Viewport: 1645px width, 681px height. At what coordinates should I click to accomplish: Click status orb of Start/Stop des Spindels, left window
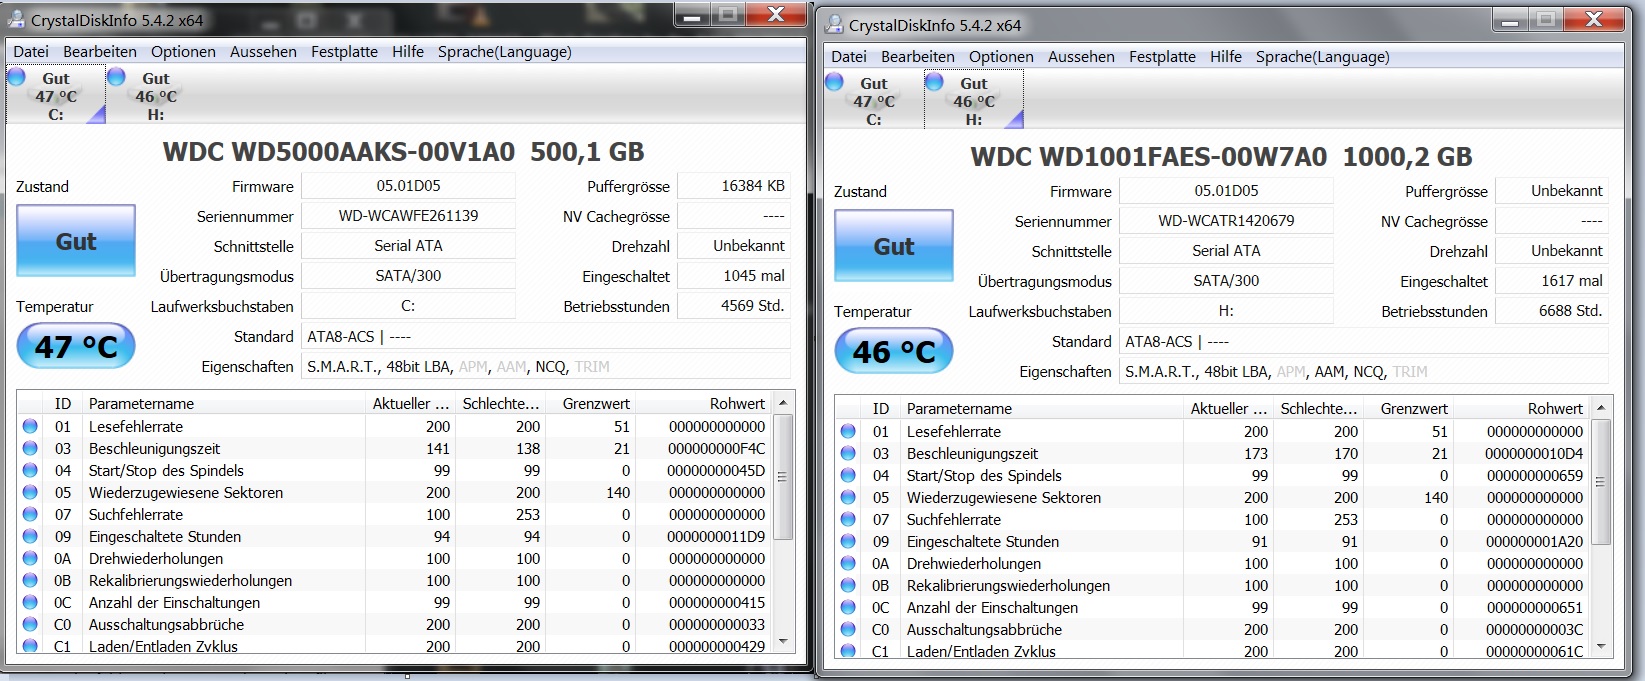pos(30,470)
